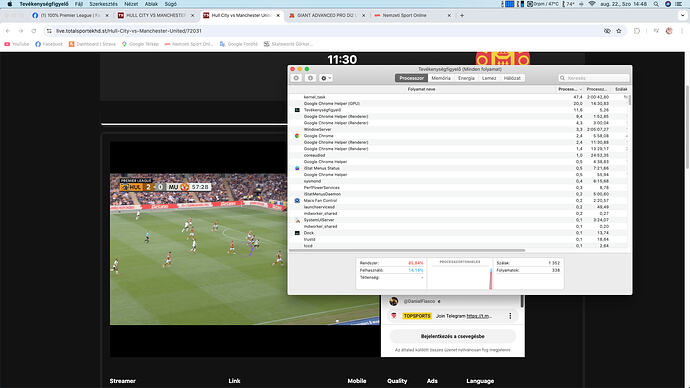Click the fan rpm temperature menu bar item
The width and height of the screenshot is (690, 388).
coord(543,4)
